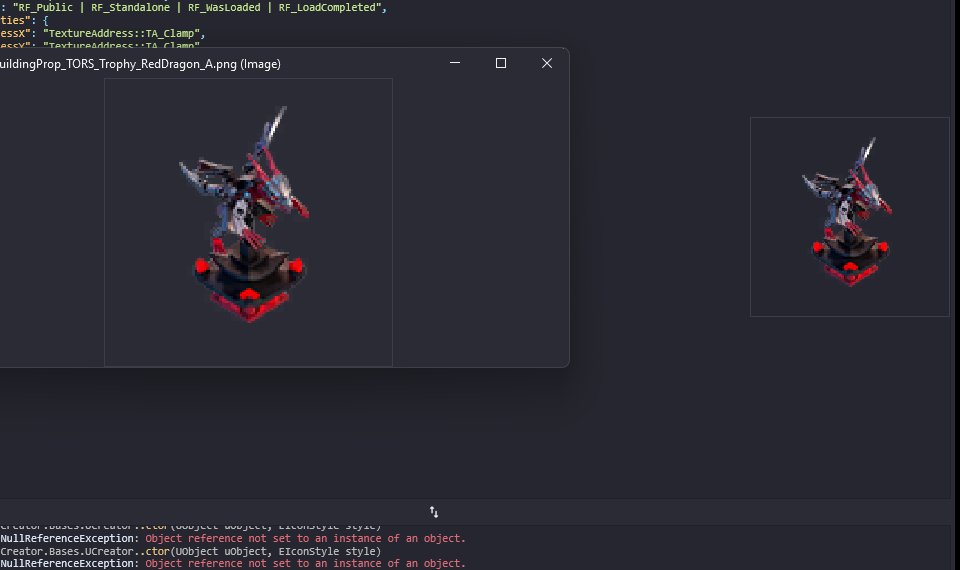Viewport: 960px width, 570px height.
Task: Click the last NullReferenceException log line
Action: tap(233, 563)
